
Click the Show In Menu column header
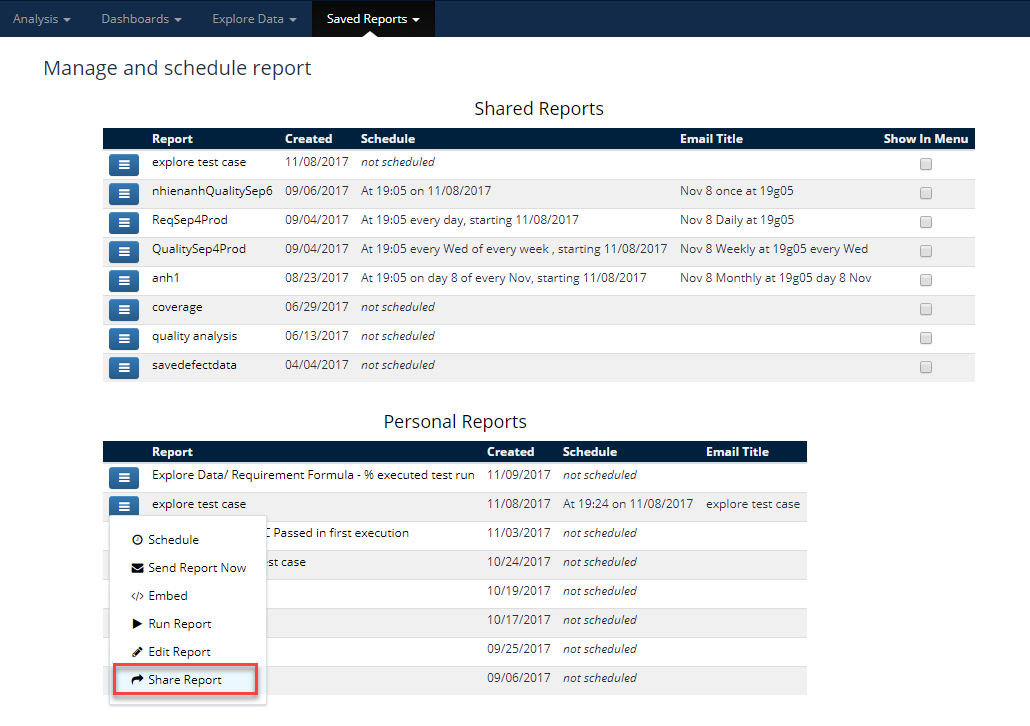pos(926,139)
